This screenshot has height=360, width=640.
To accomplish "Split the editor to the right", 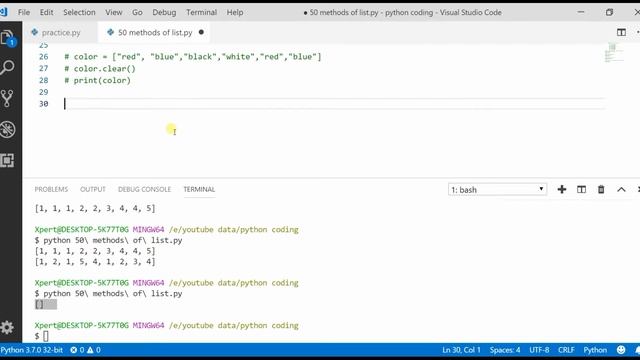I will pos(621,32).
